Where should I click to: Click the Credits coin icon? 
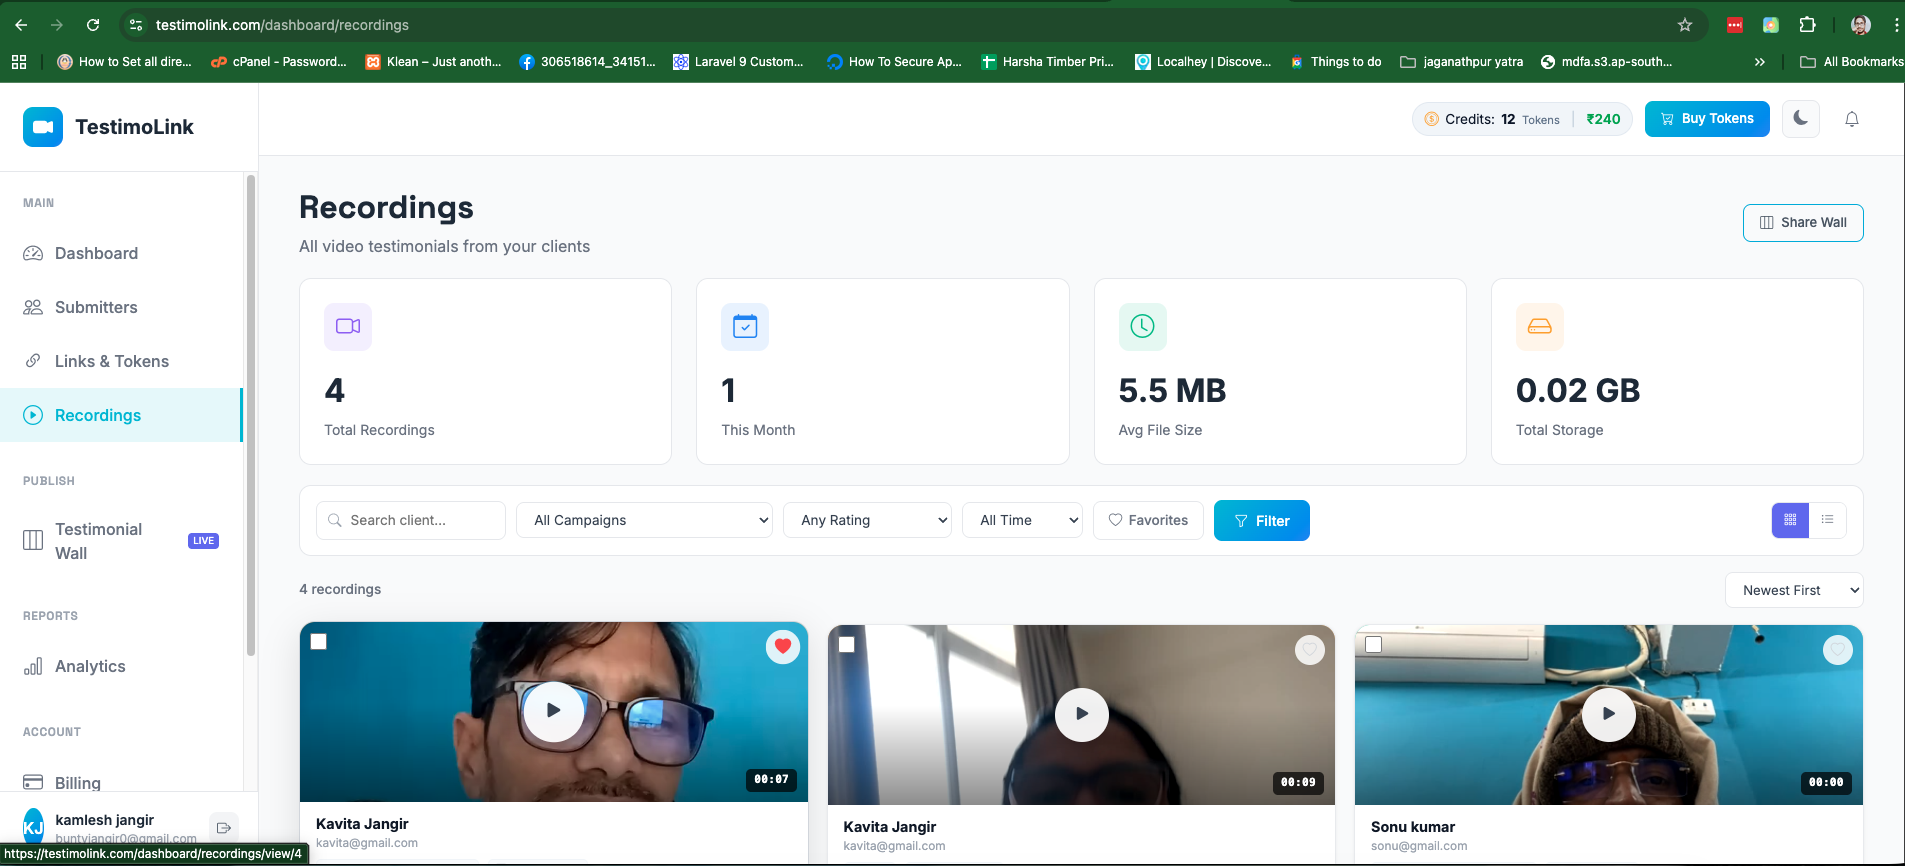1431,119
